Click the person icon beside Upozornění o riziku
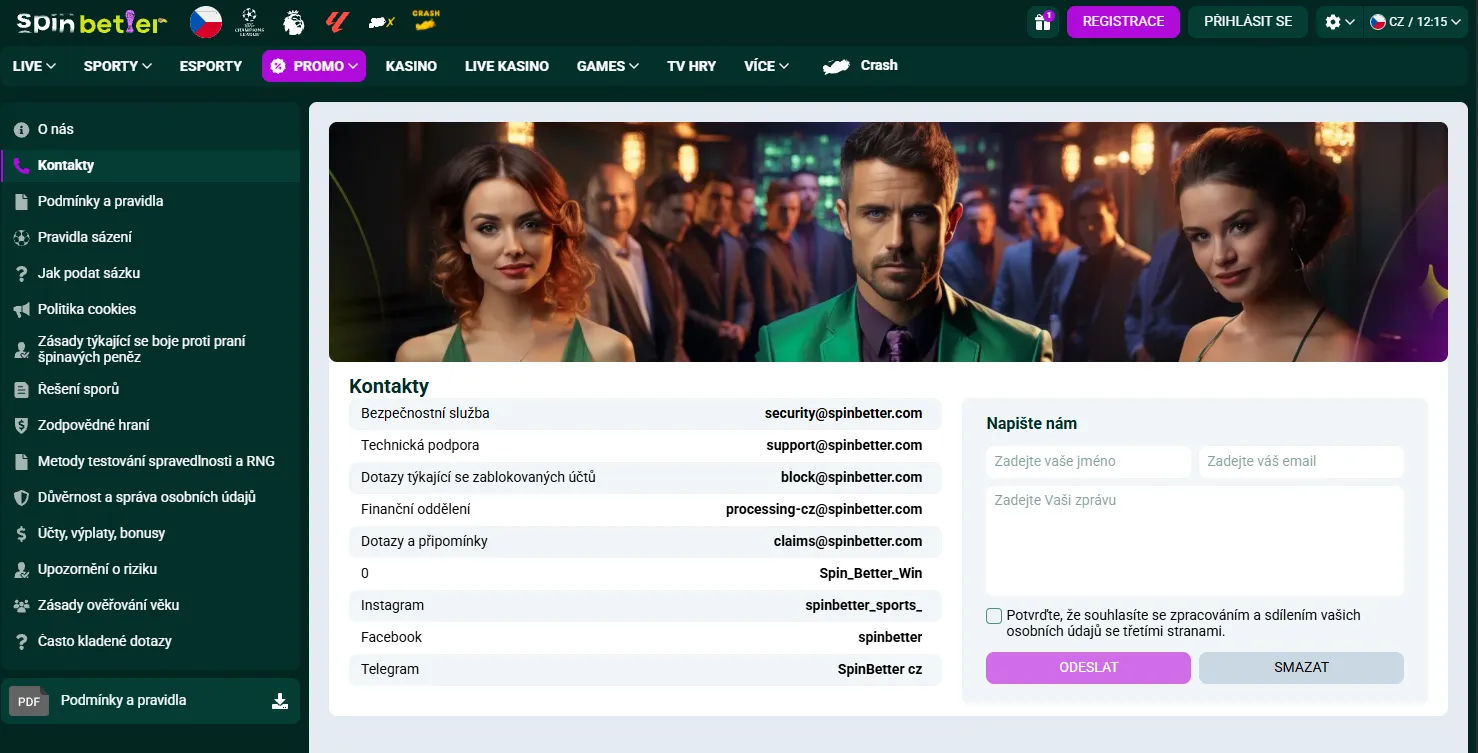 coord(21,569)
